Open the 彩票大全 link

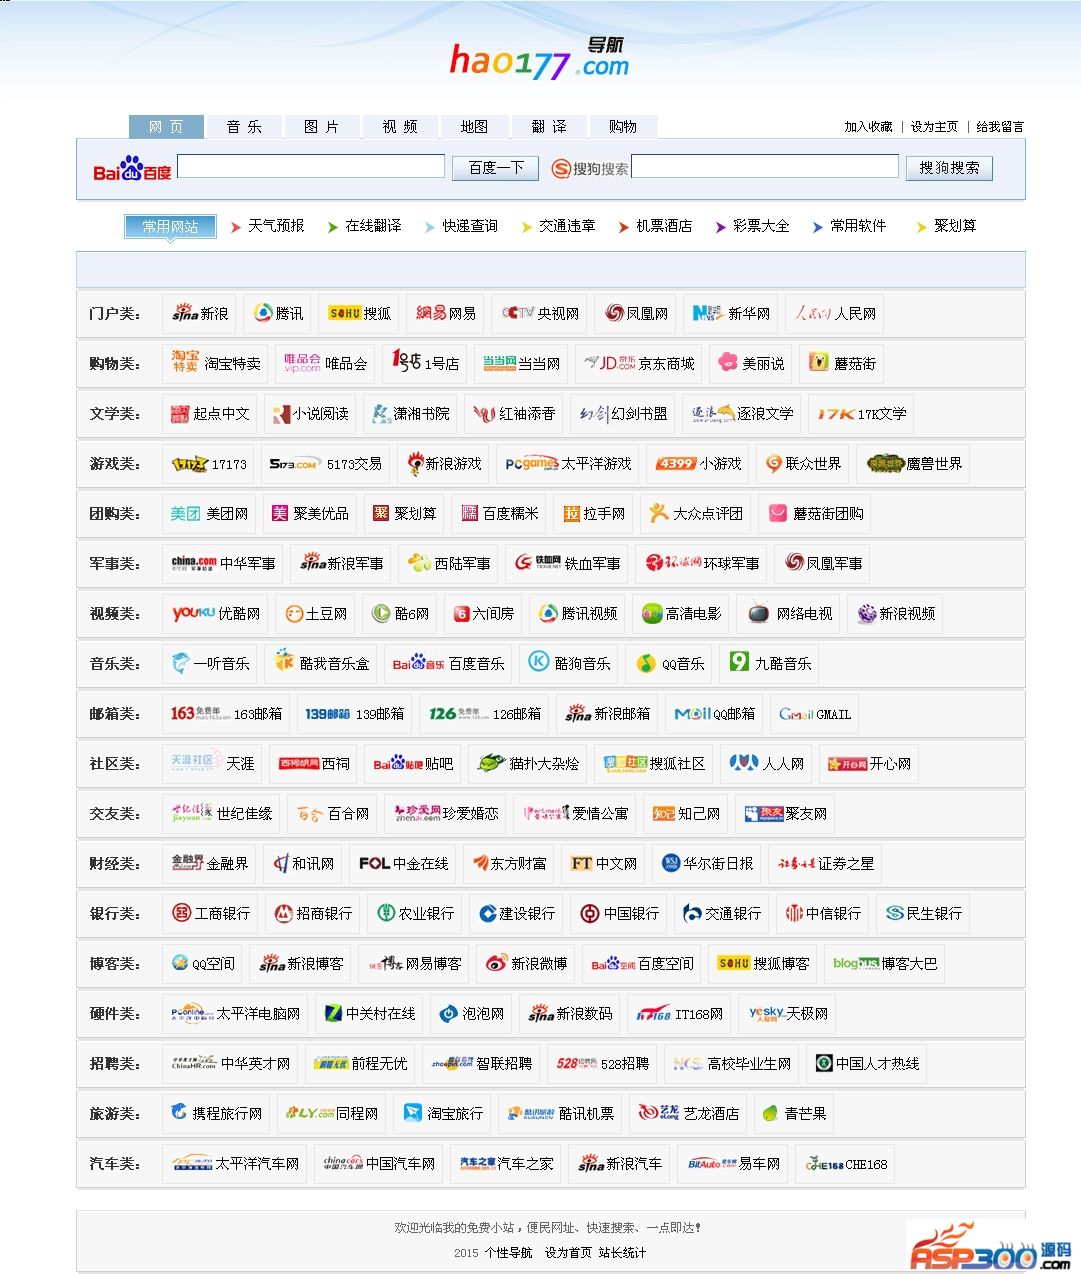(761, 226)
